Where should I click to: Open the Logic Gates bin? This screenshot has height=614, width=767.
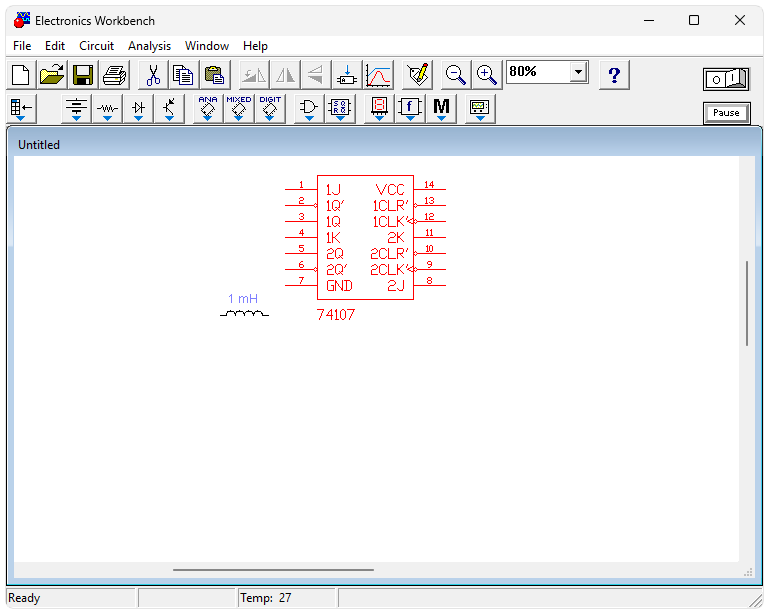tap(309, 109)
